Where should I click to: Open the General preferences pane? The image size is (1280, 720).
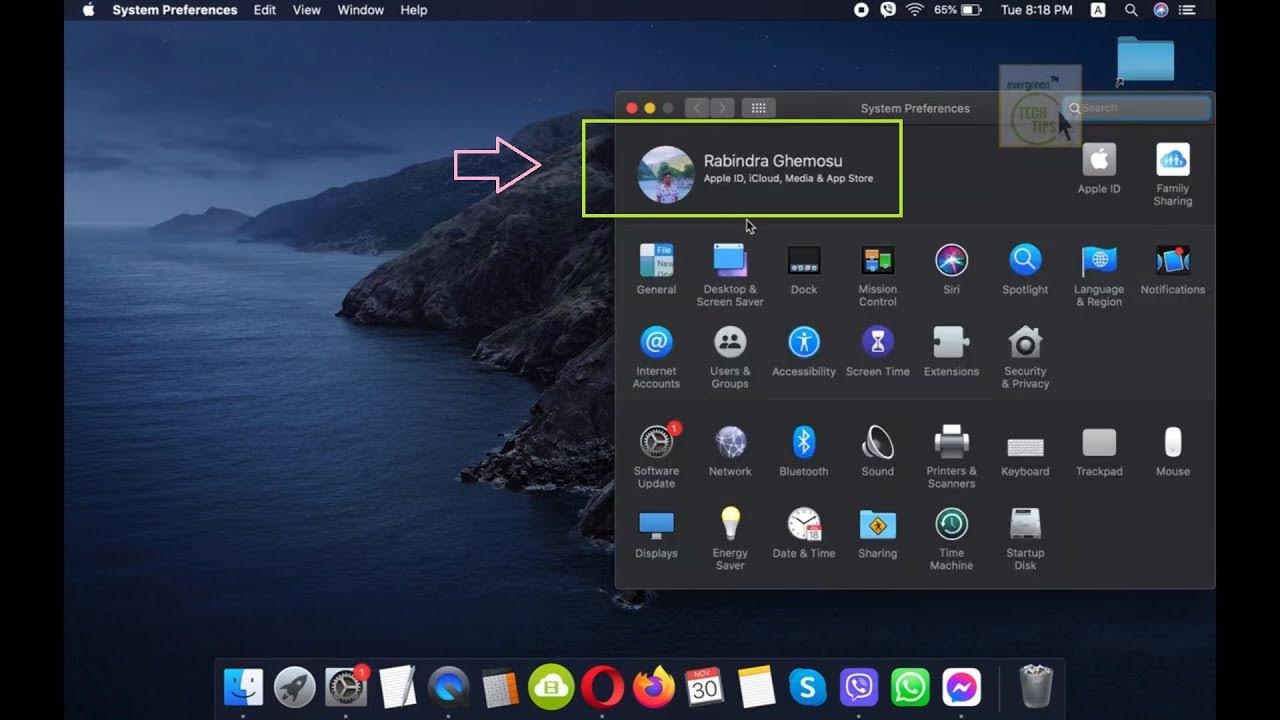(x=656, y=269)
